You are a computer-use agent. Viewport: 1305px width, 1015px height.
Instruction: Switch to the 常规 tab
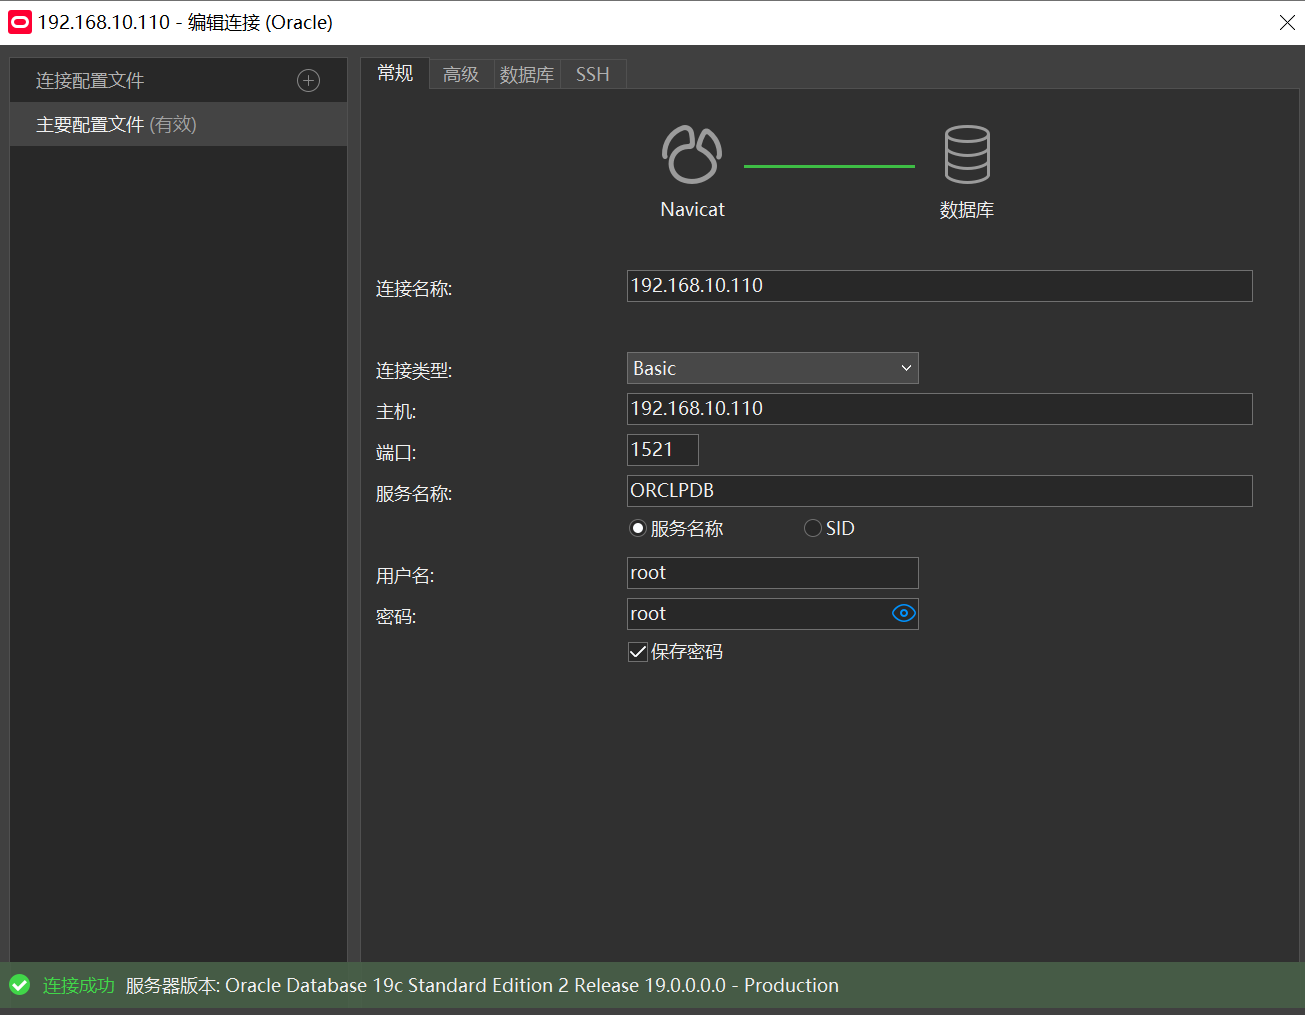395,73
